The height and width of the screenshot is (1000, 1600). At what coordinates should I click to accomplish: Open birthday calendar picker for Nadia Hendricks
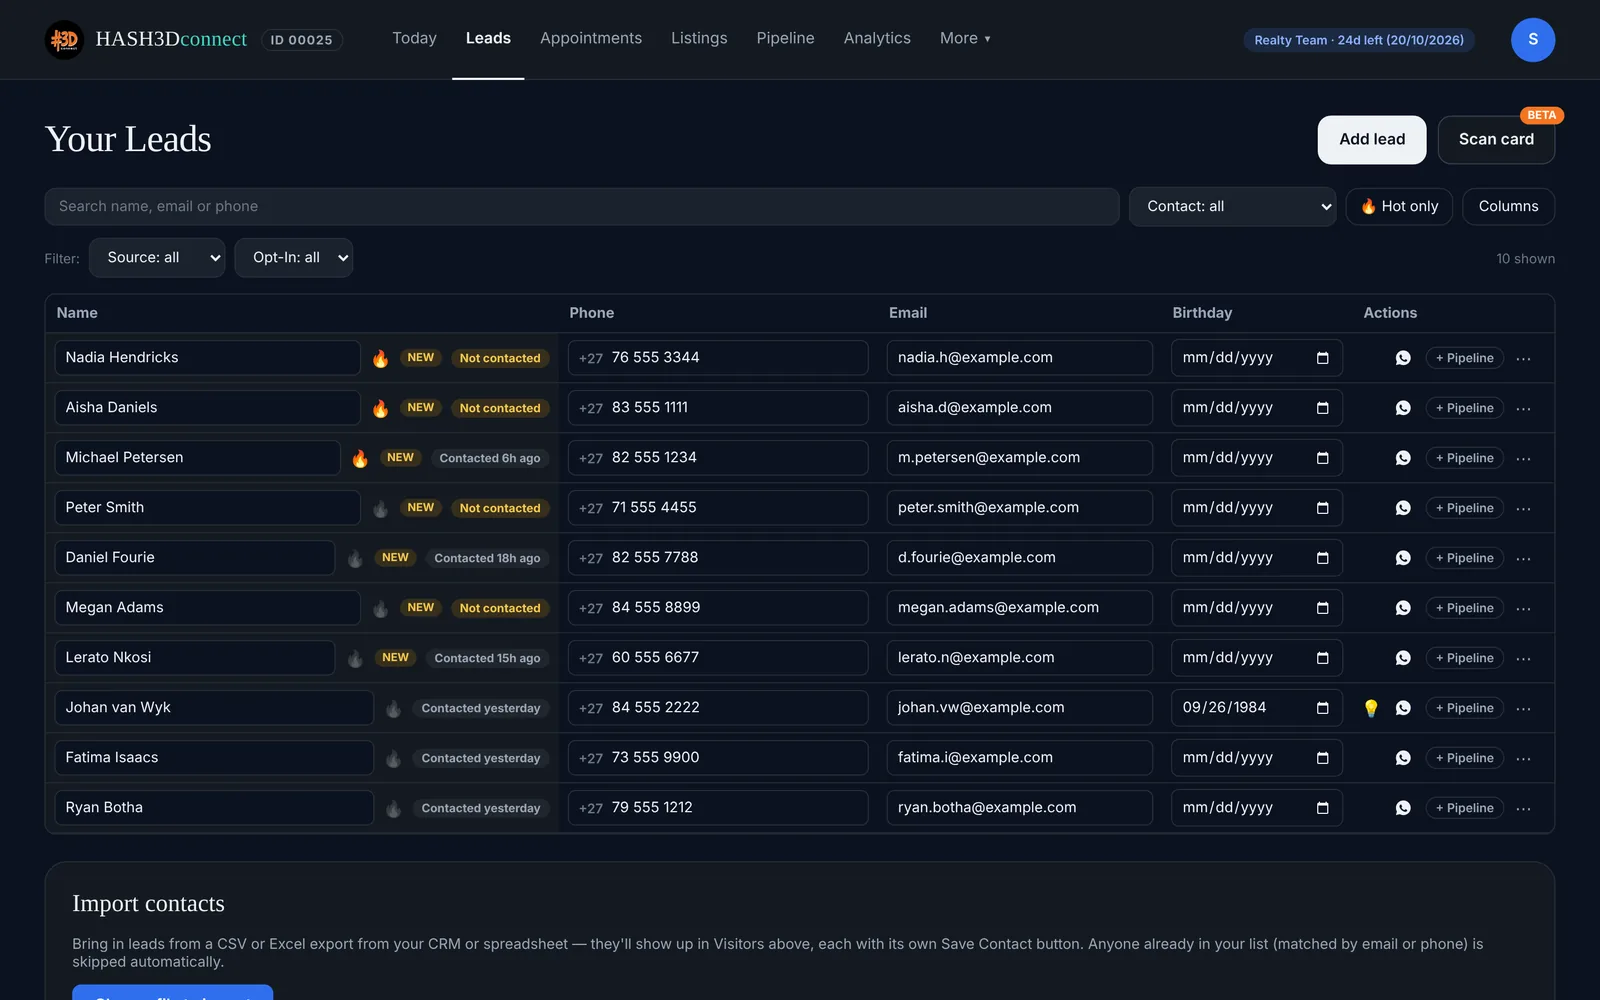[x=1322, y=358]
